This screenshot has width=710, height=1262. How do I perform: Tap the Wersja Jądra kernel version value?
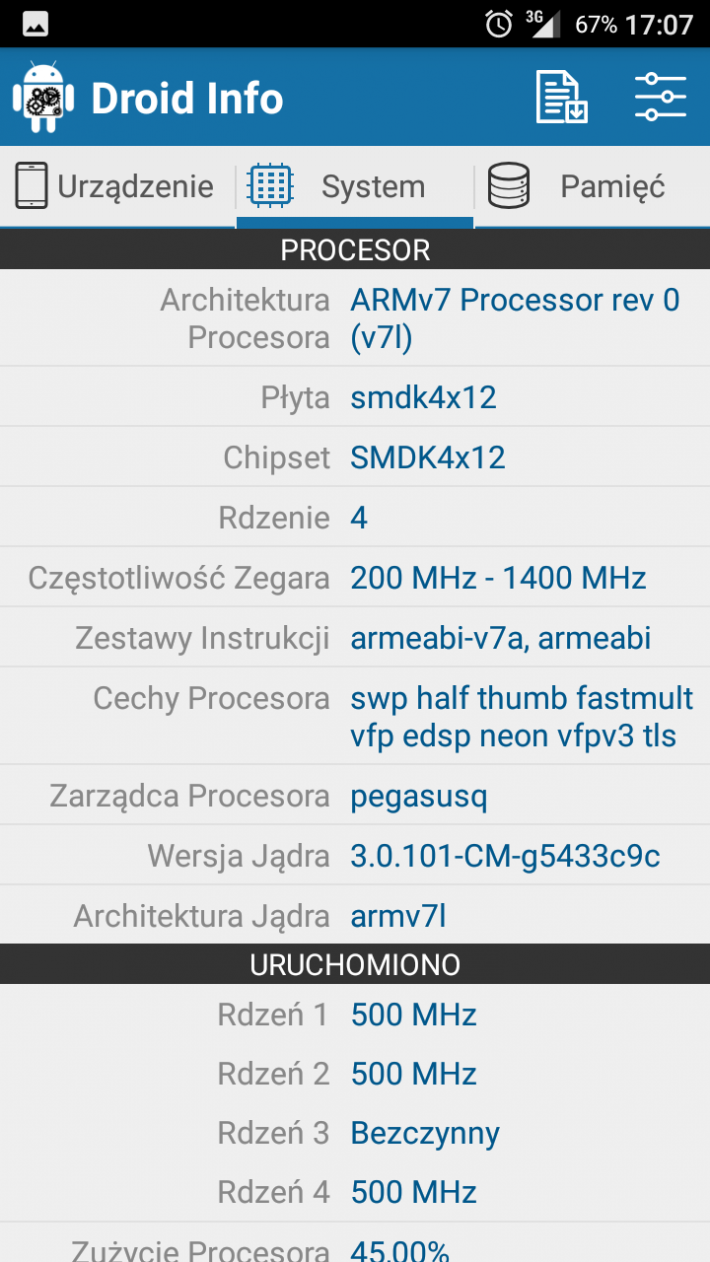pos(506,856)
